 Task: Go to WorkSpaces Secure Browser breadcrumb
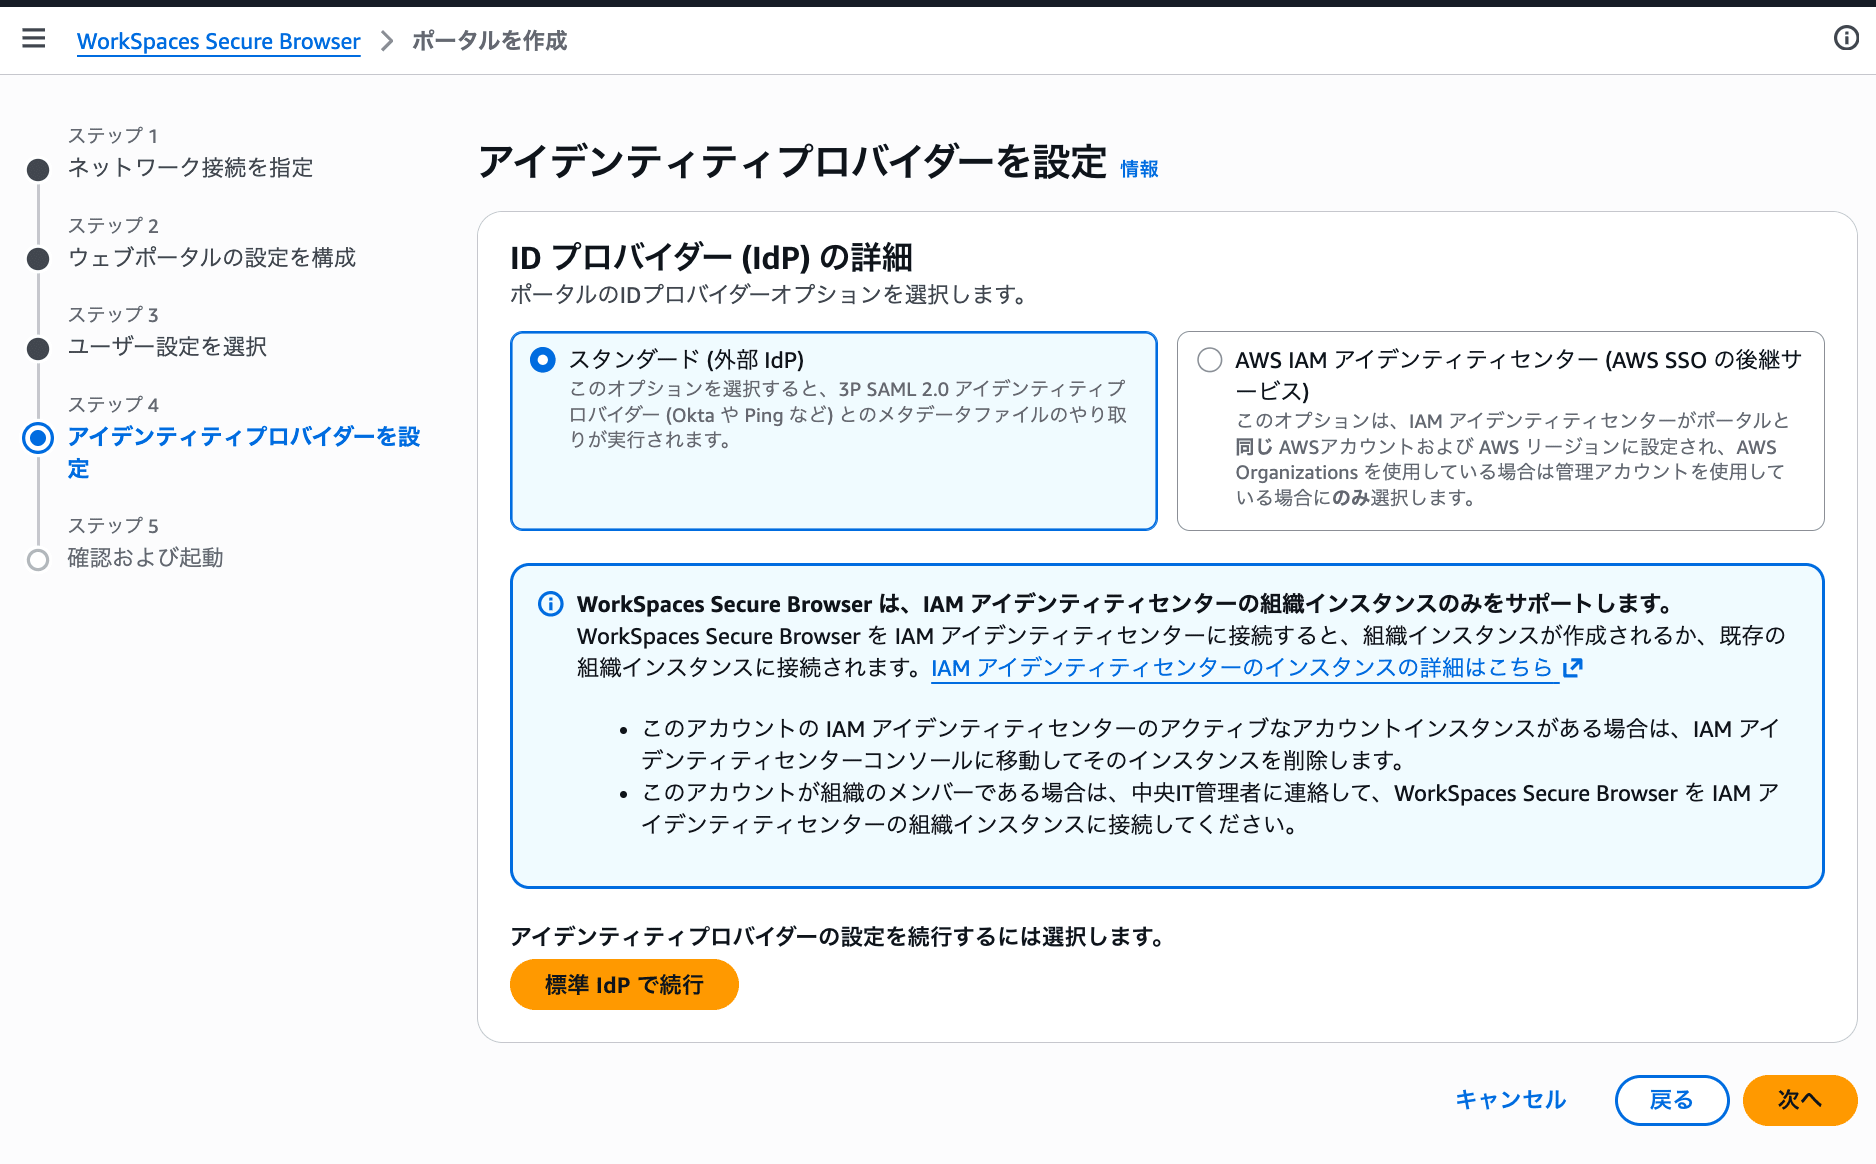(218, 41)
